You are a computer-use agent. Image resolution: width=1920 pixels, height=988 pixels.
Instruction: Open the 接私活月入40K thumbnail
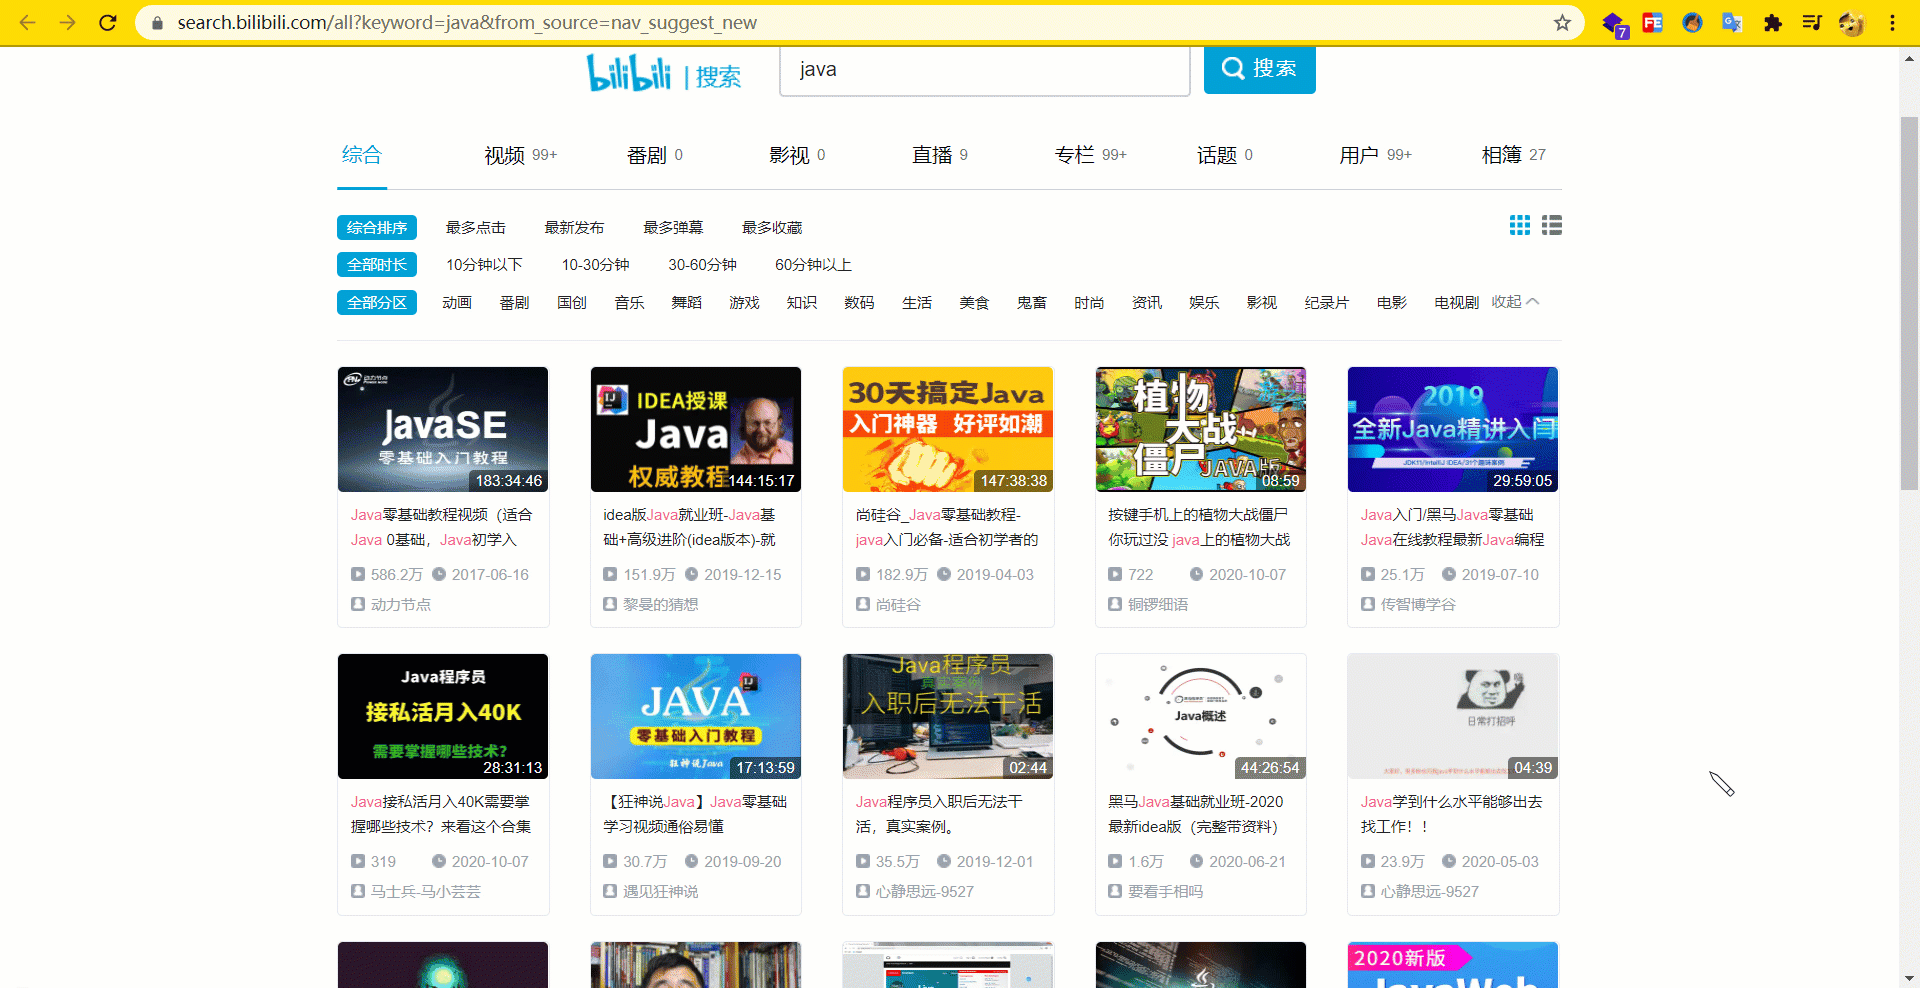tap(443, 716)
